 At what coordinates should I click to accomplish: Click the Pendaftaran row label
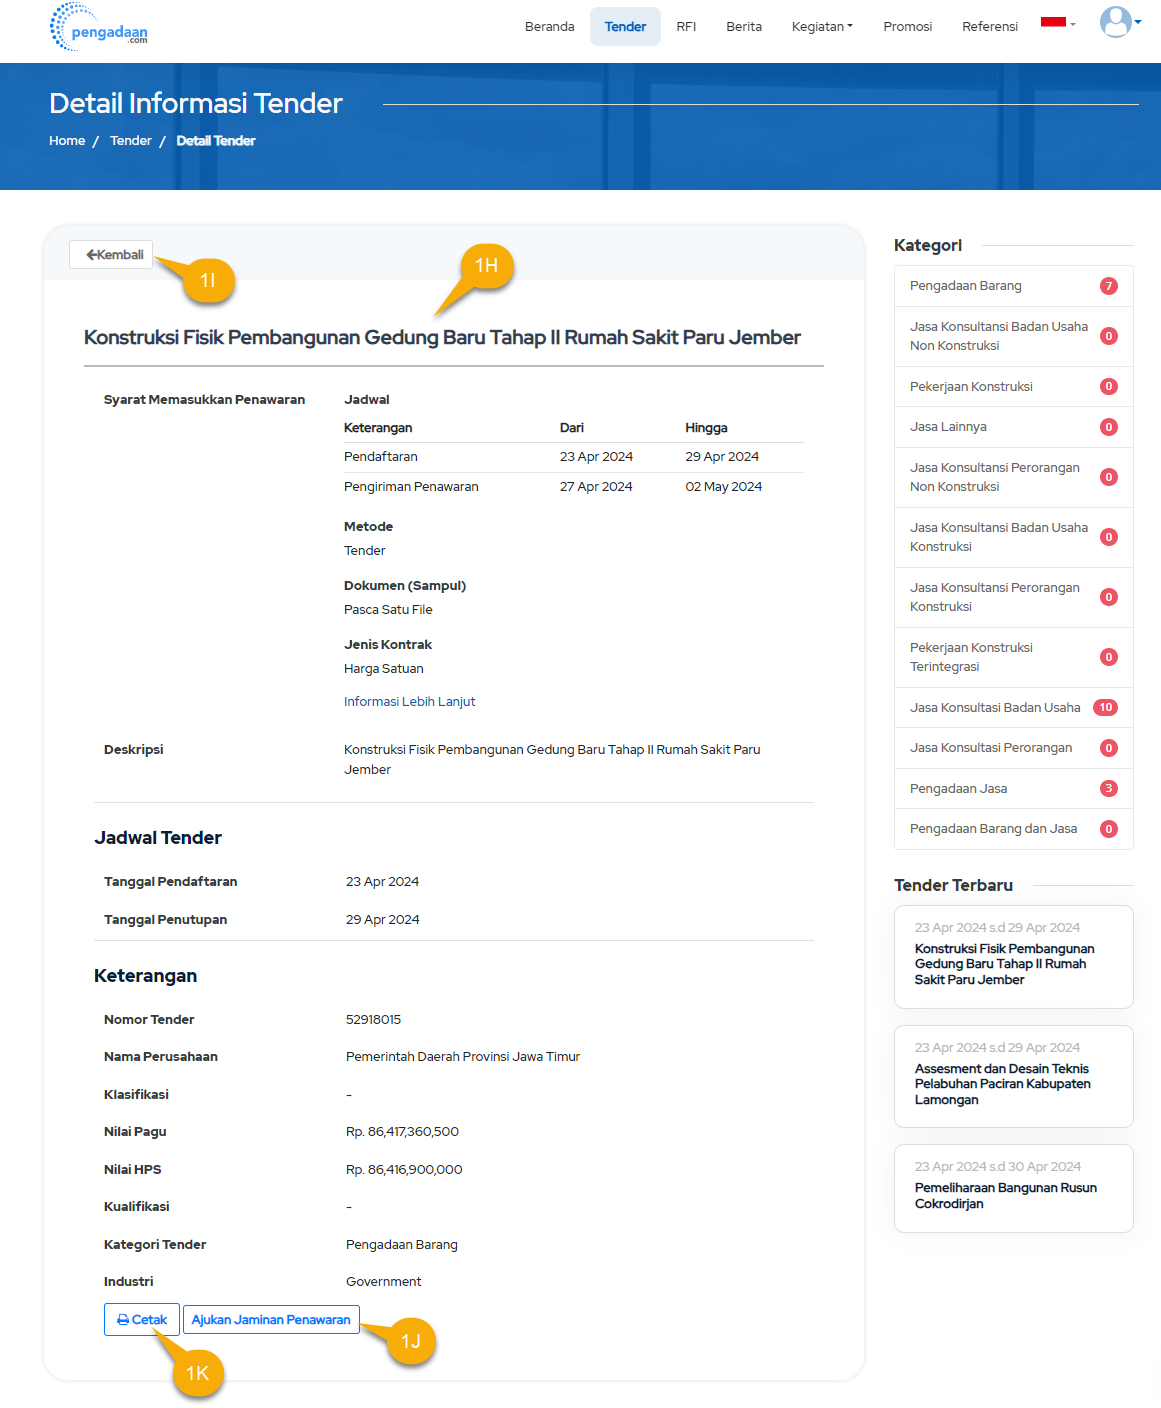pos(381,457)
